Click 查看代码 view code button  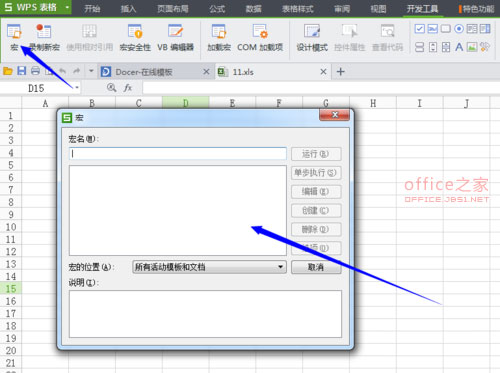[x=387, y=38]
